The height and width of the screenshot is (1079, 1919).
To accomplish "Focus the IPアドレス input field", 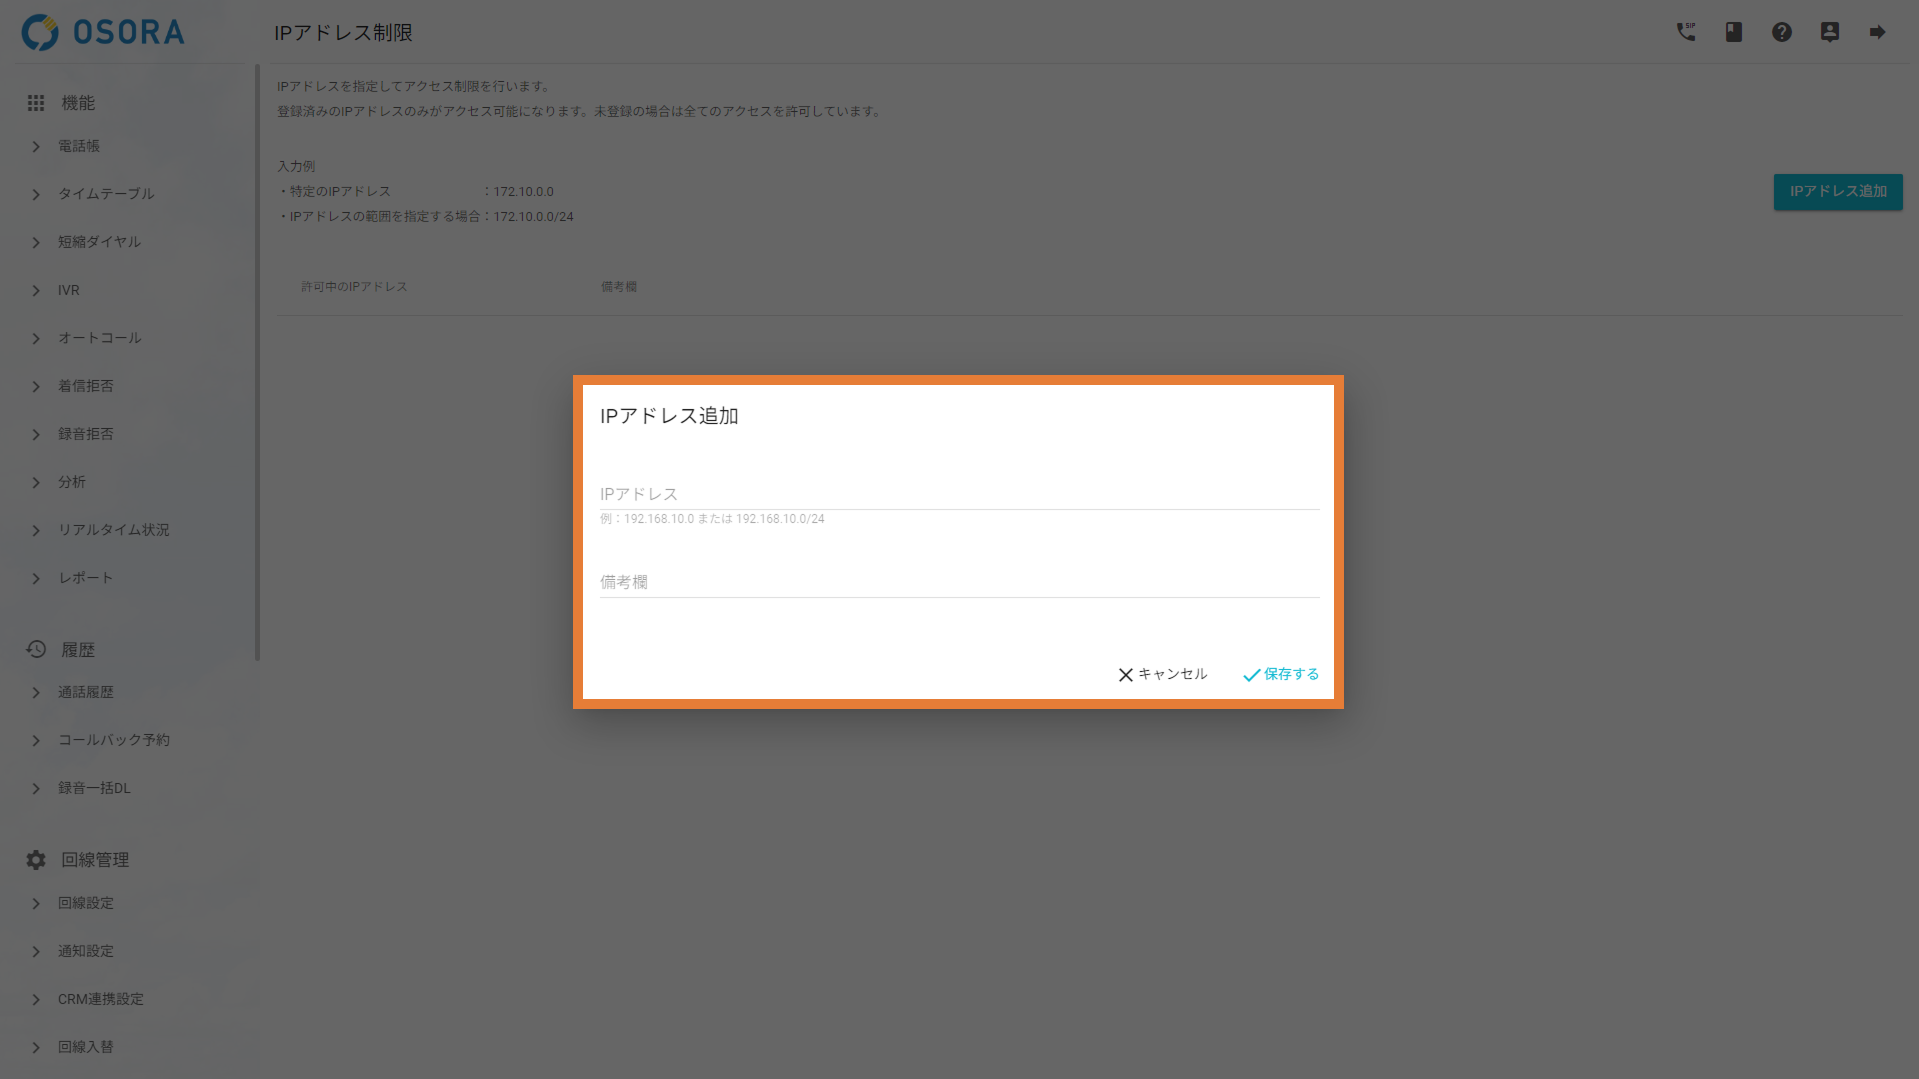I will coord(958,494).
